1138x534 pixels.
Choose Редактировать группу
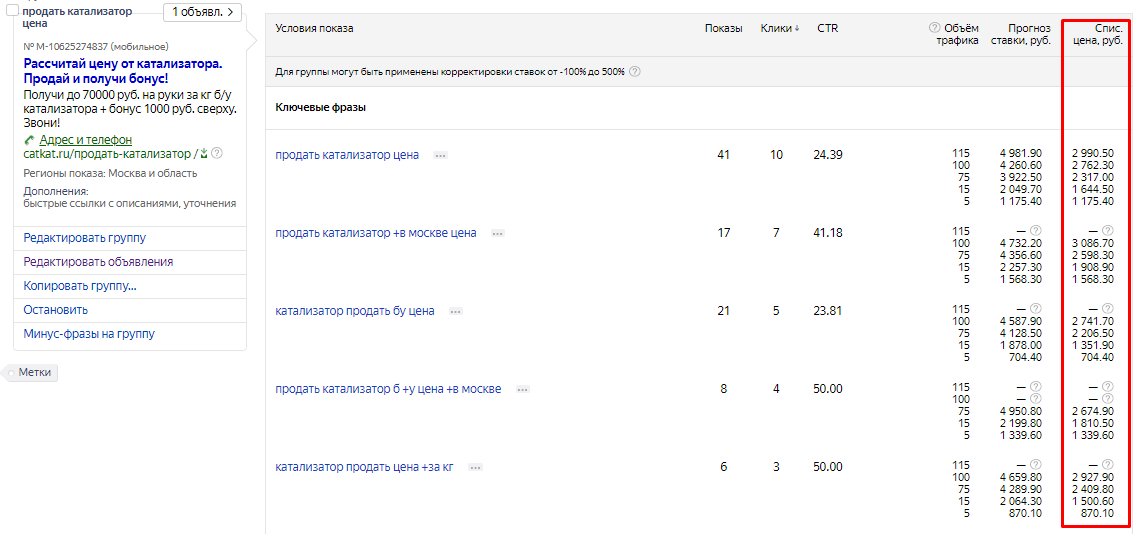[85, 238]
